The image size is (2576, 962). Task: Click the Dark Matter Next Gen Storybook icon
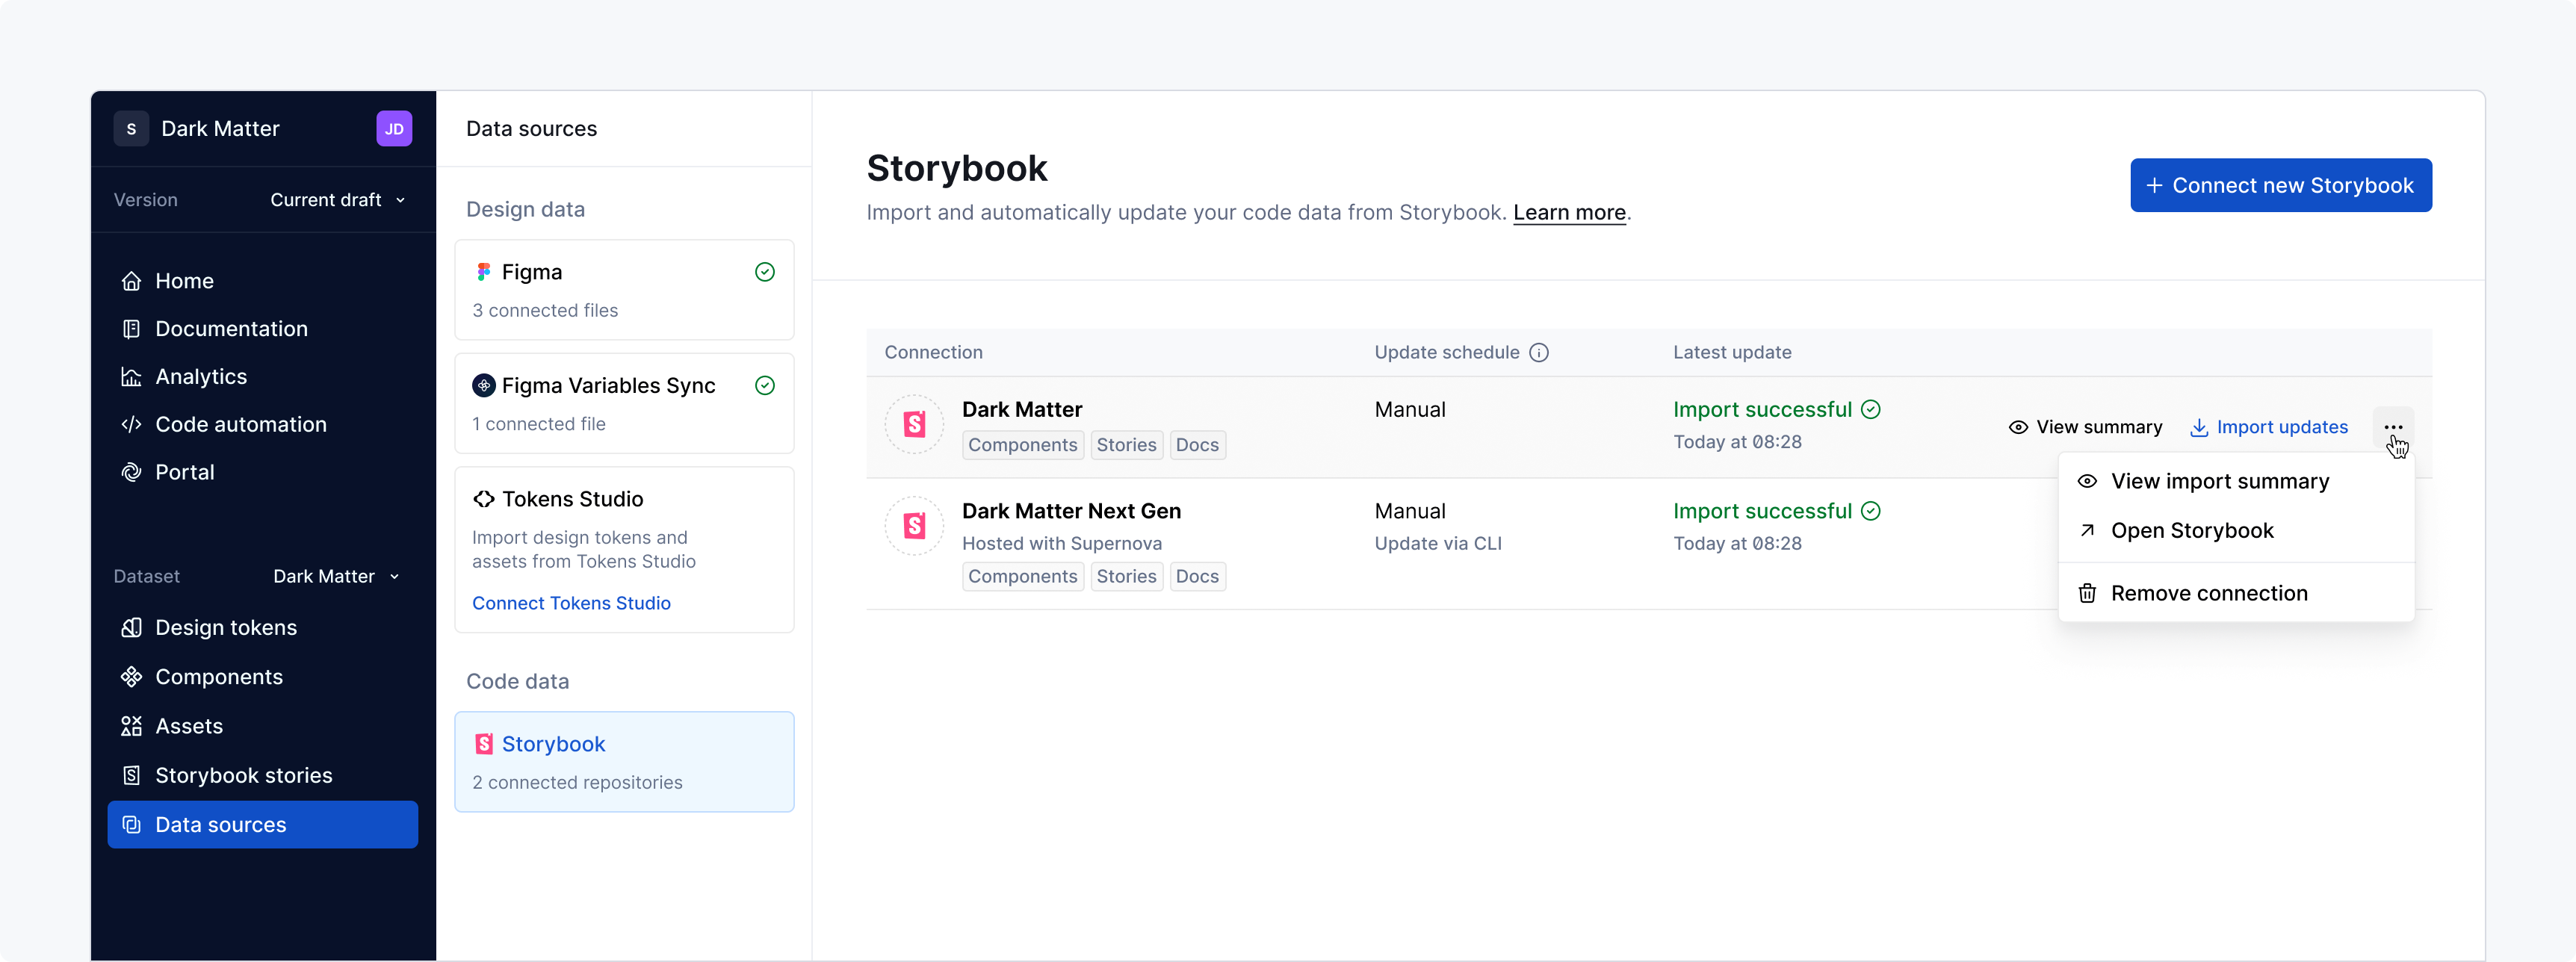pyautogui.click(x=914, y=526)
